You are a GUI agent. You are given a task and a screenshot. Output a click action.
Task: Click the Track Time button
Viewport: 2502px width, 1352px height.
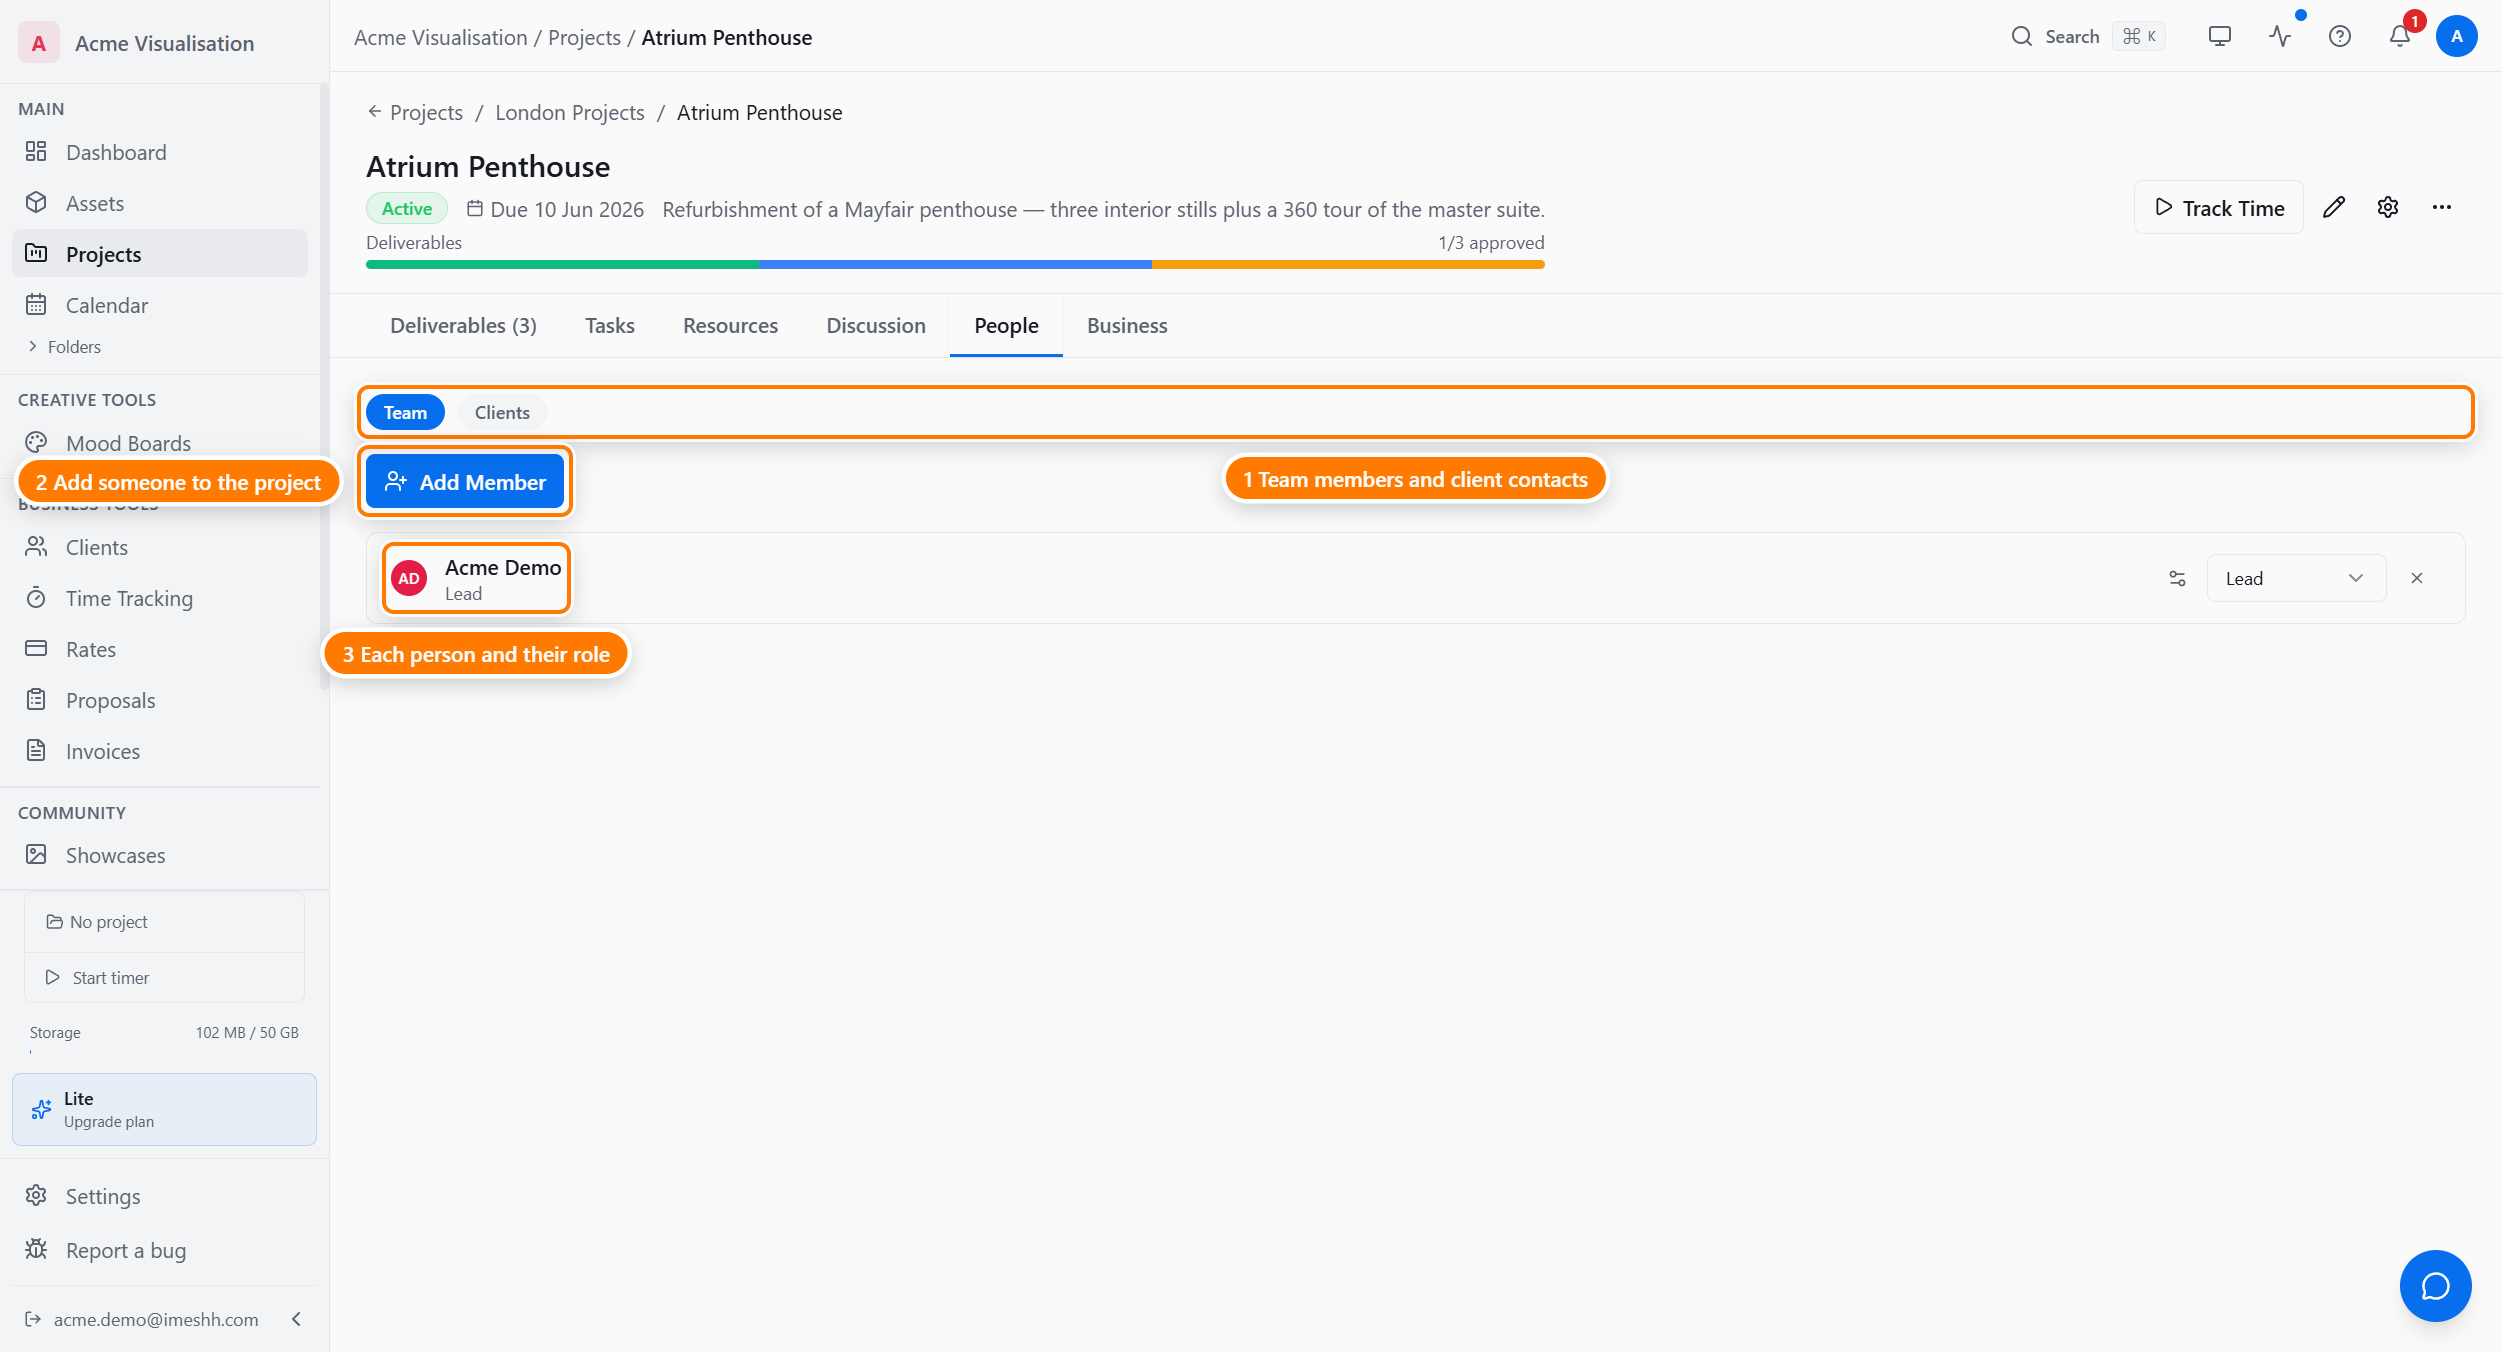(2219, 207)
